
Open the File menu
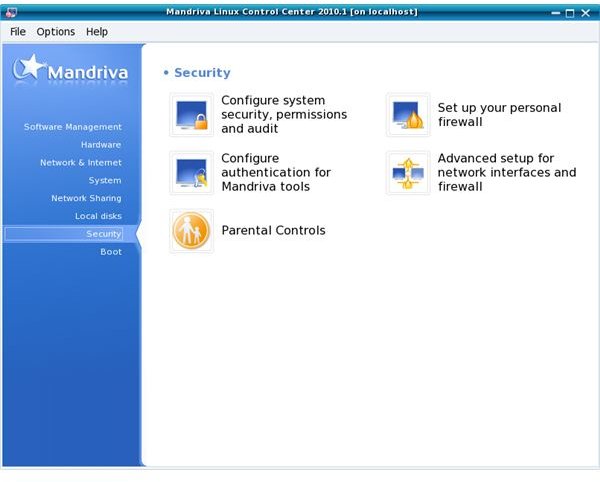point(18,31)
